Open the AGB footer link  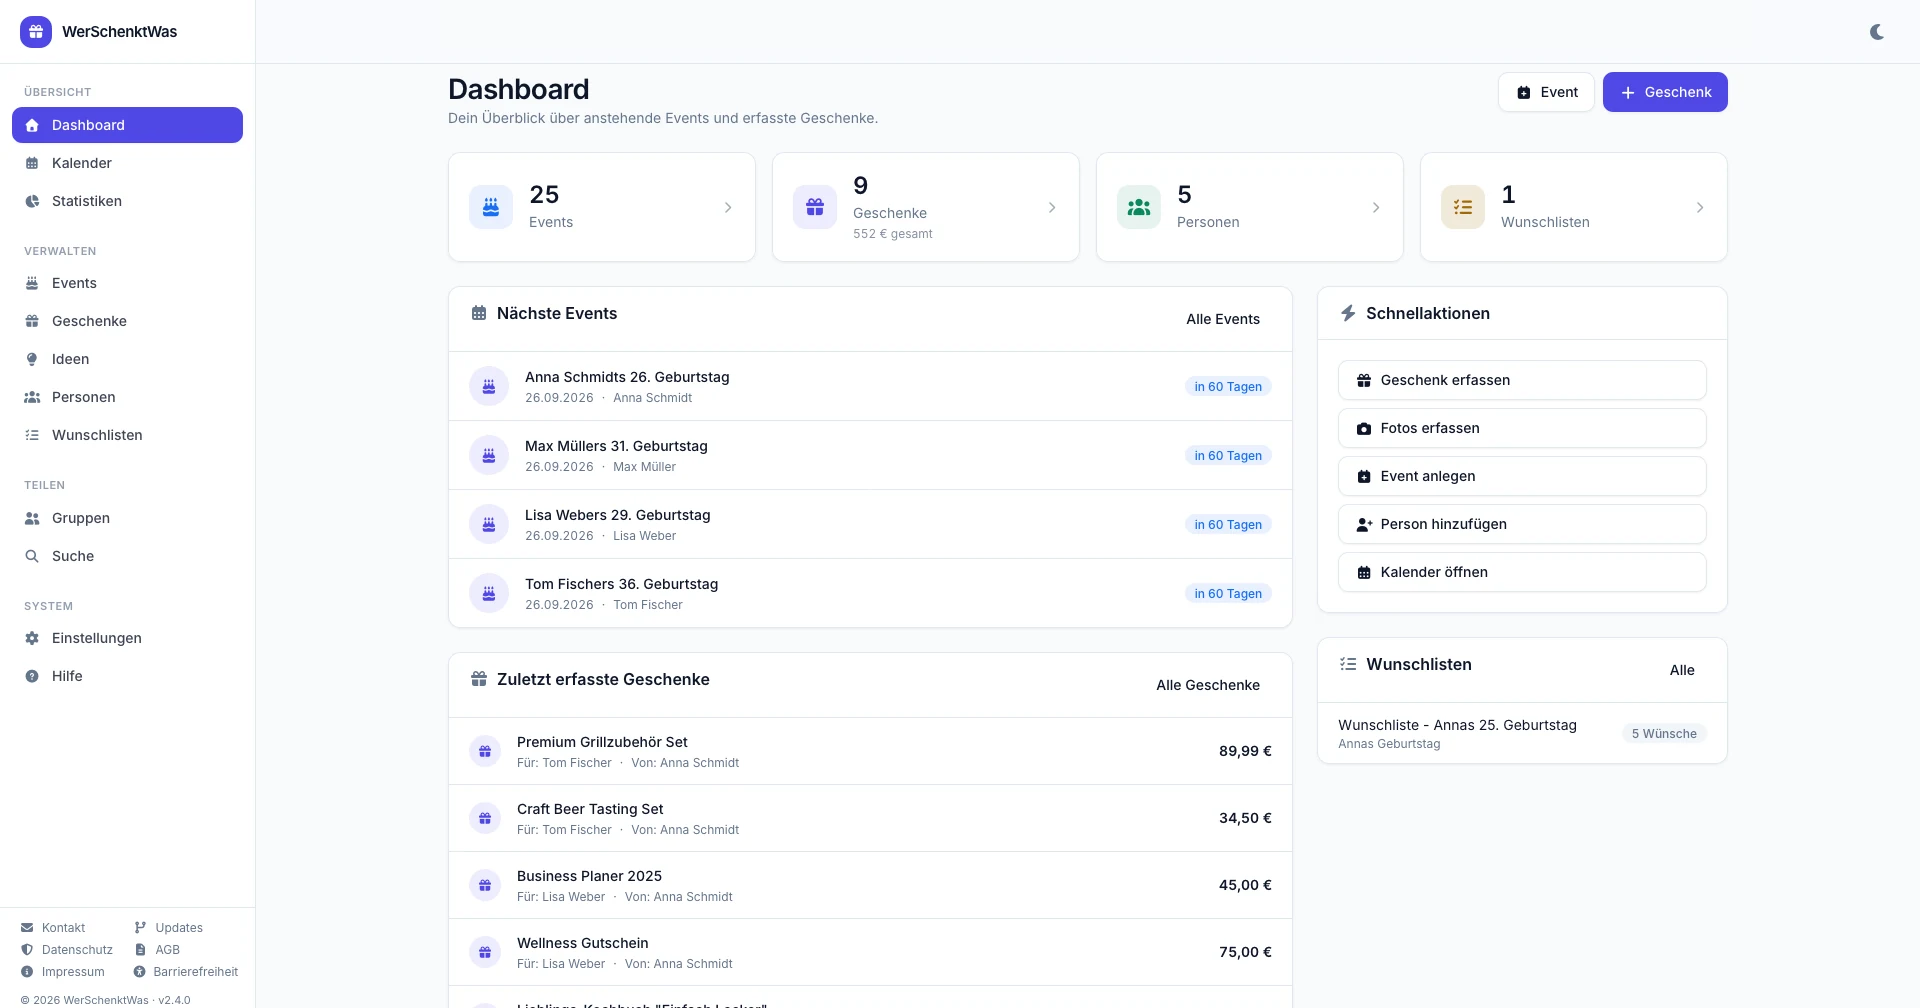157,950
